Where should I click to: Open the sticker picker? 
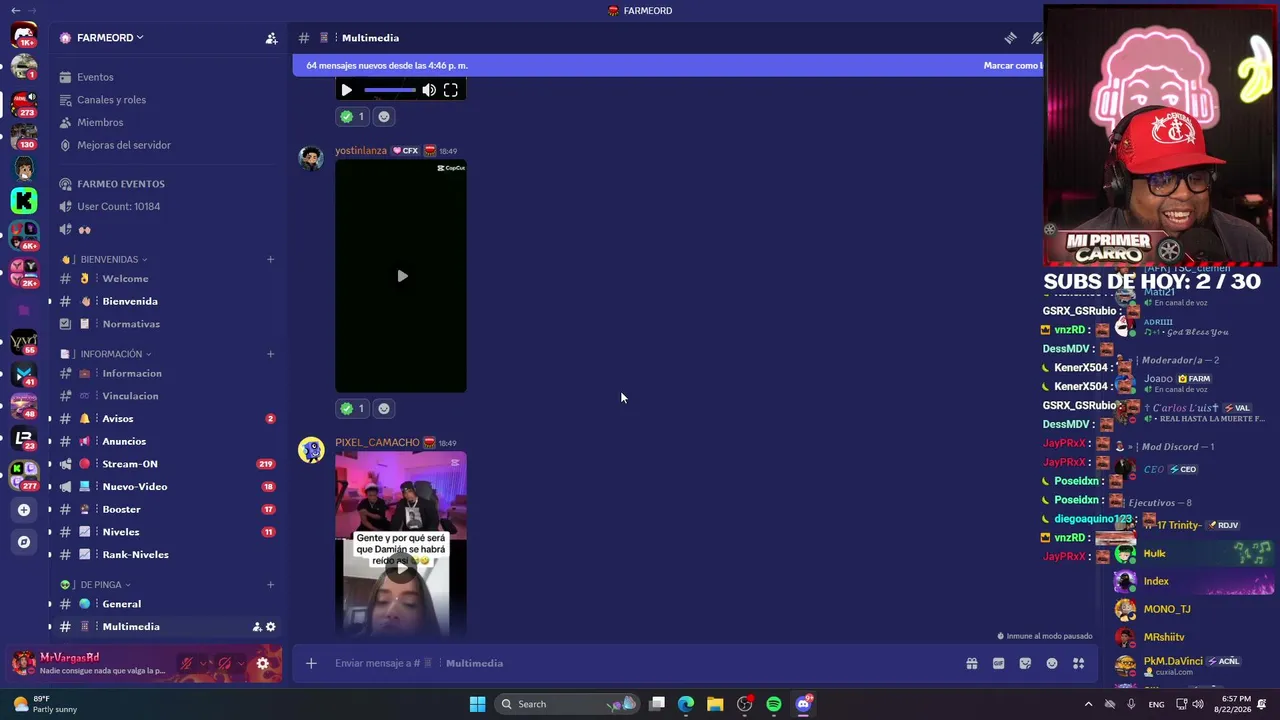(x=1025, y=663)
